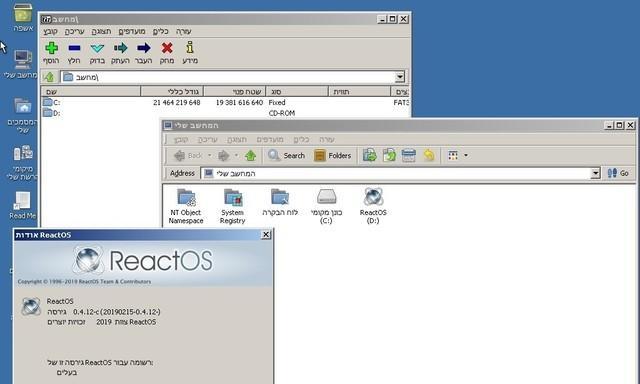This screenshot has width=640, height=384.
Task: Sort by תווית label column header in 7-Zip
Action: pyautogui.click(x=360, y=91)
